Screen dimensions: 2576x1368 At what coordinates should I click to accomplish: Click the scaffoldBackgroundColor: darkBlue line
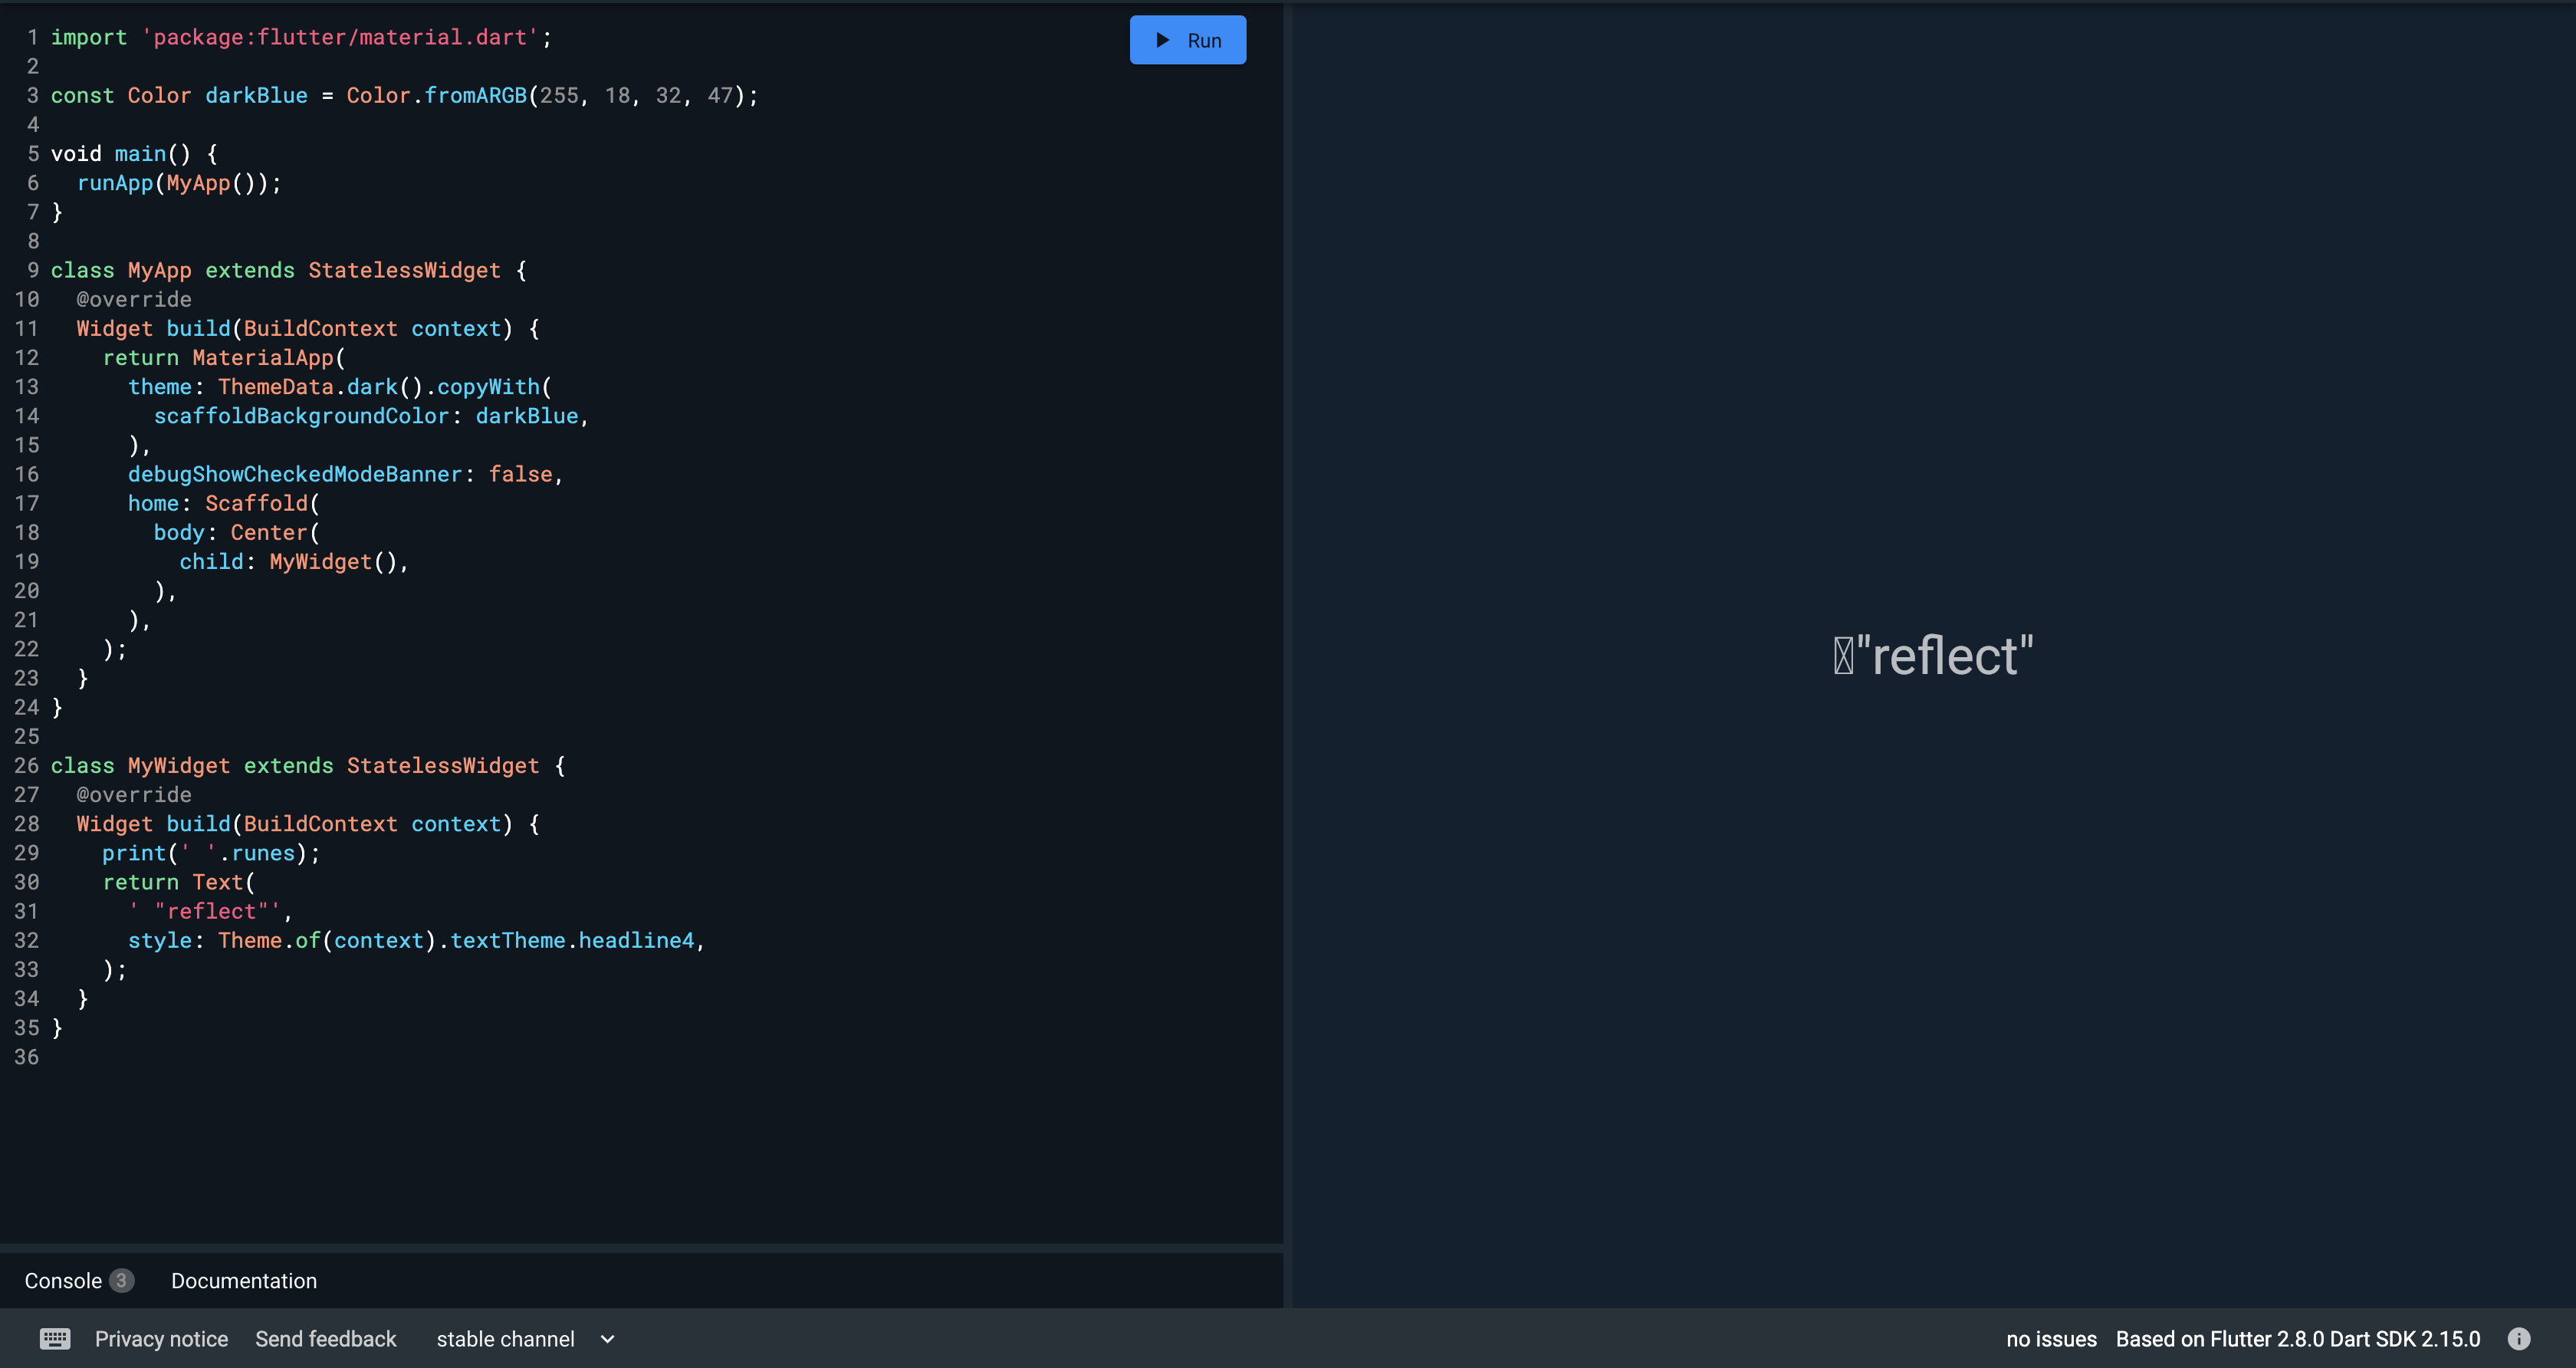tap(371, 416)
